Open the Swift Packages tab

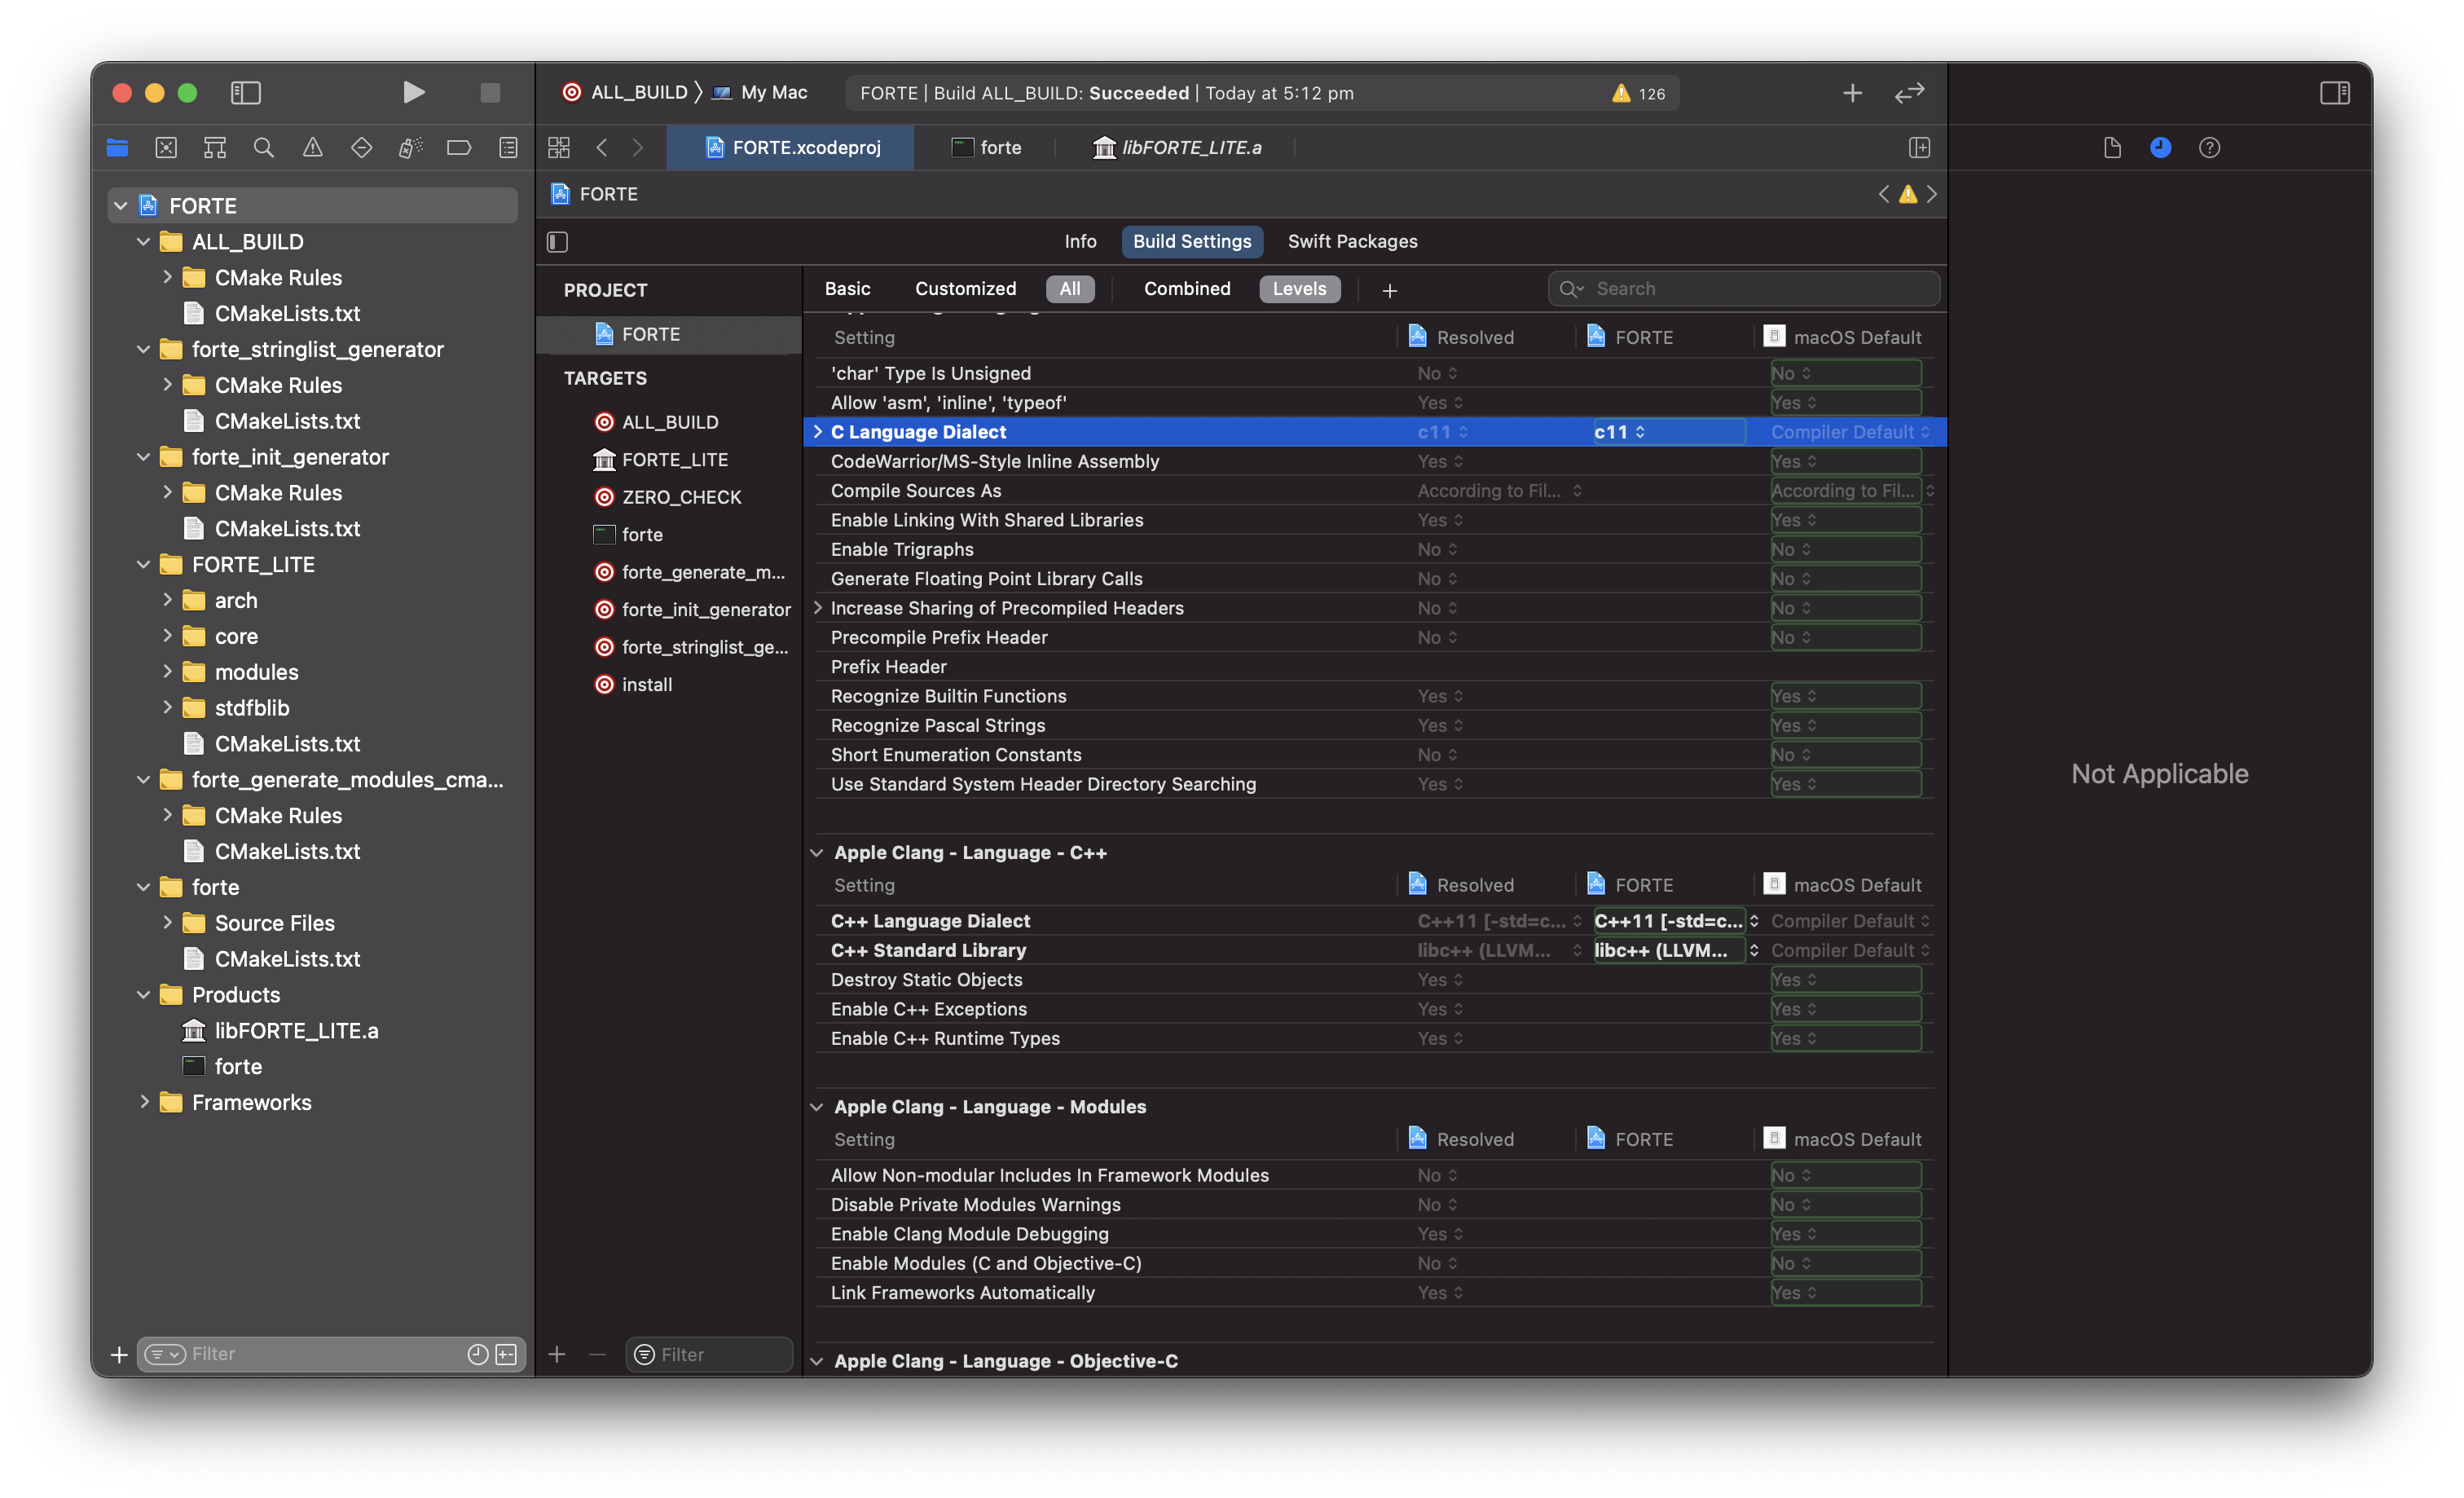tap(1352, 242)
